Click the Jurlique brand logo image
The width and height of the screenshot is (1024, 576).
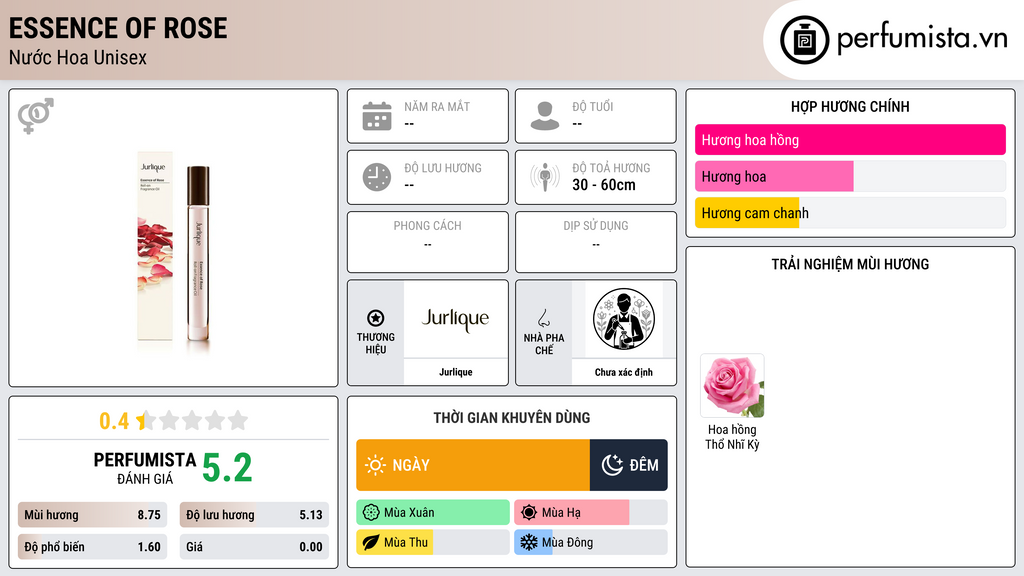[x=455, y=319]
